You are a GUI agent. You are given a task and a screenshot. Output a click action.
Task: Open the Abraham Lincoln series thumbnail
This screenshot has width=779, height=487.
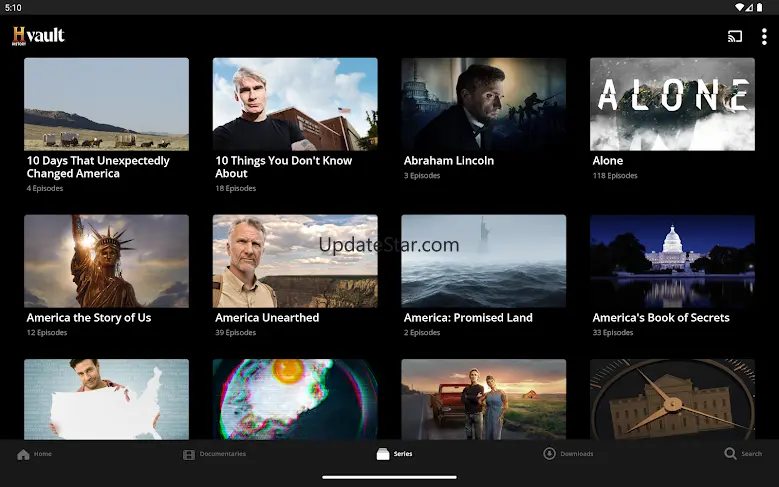pyautogui.click(x=483, y=104)
